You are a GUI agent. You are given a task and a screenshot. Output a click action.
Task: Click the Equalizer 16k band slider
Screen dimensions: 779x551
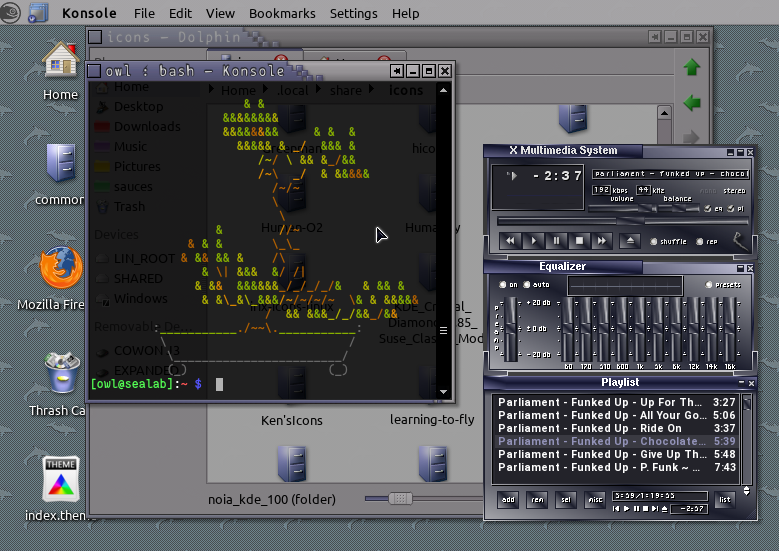[x=729, y=329]
